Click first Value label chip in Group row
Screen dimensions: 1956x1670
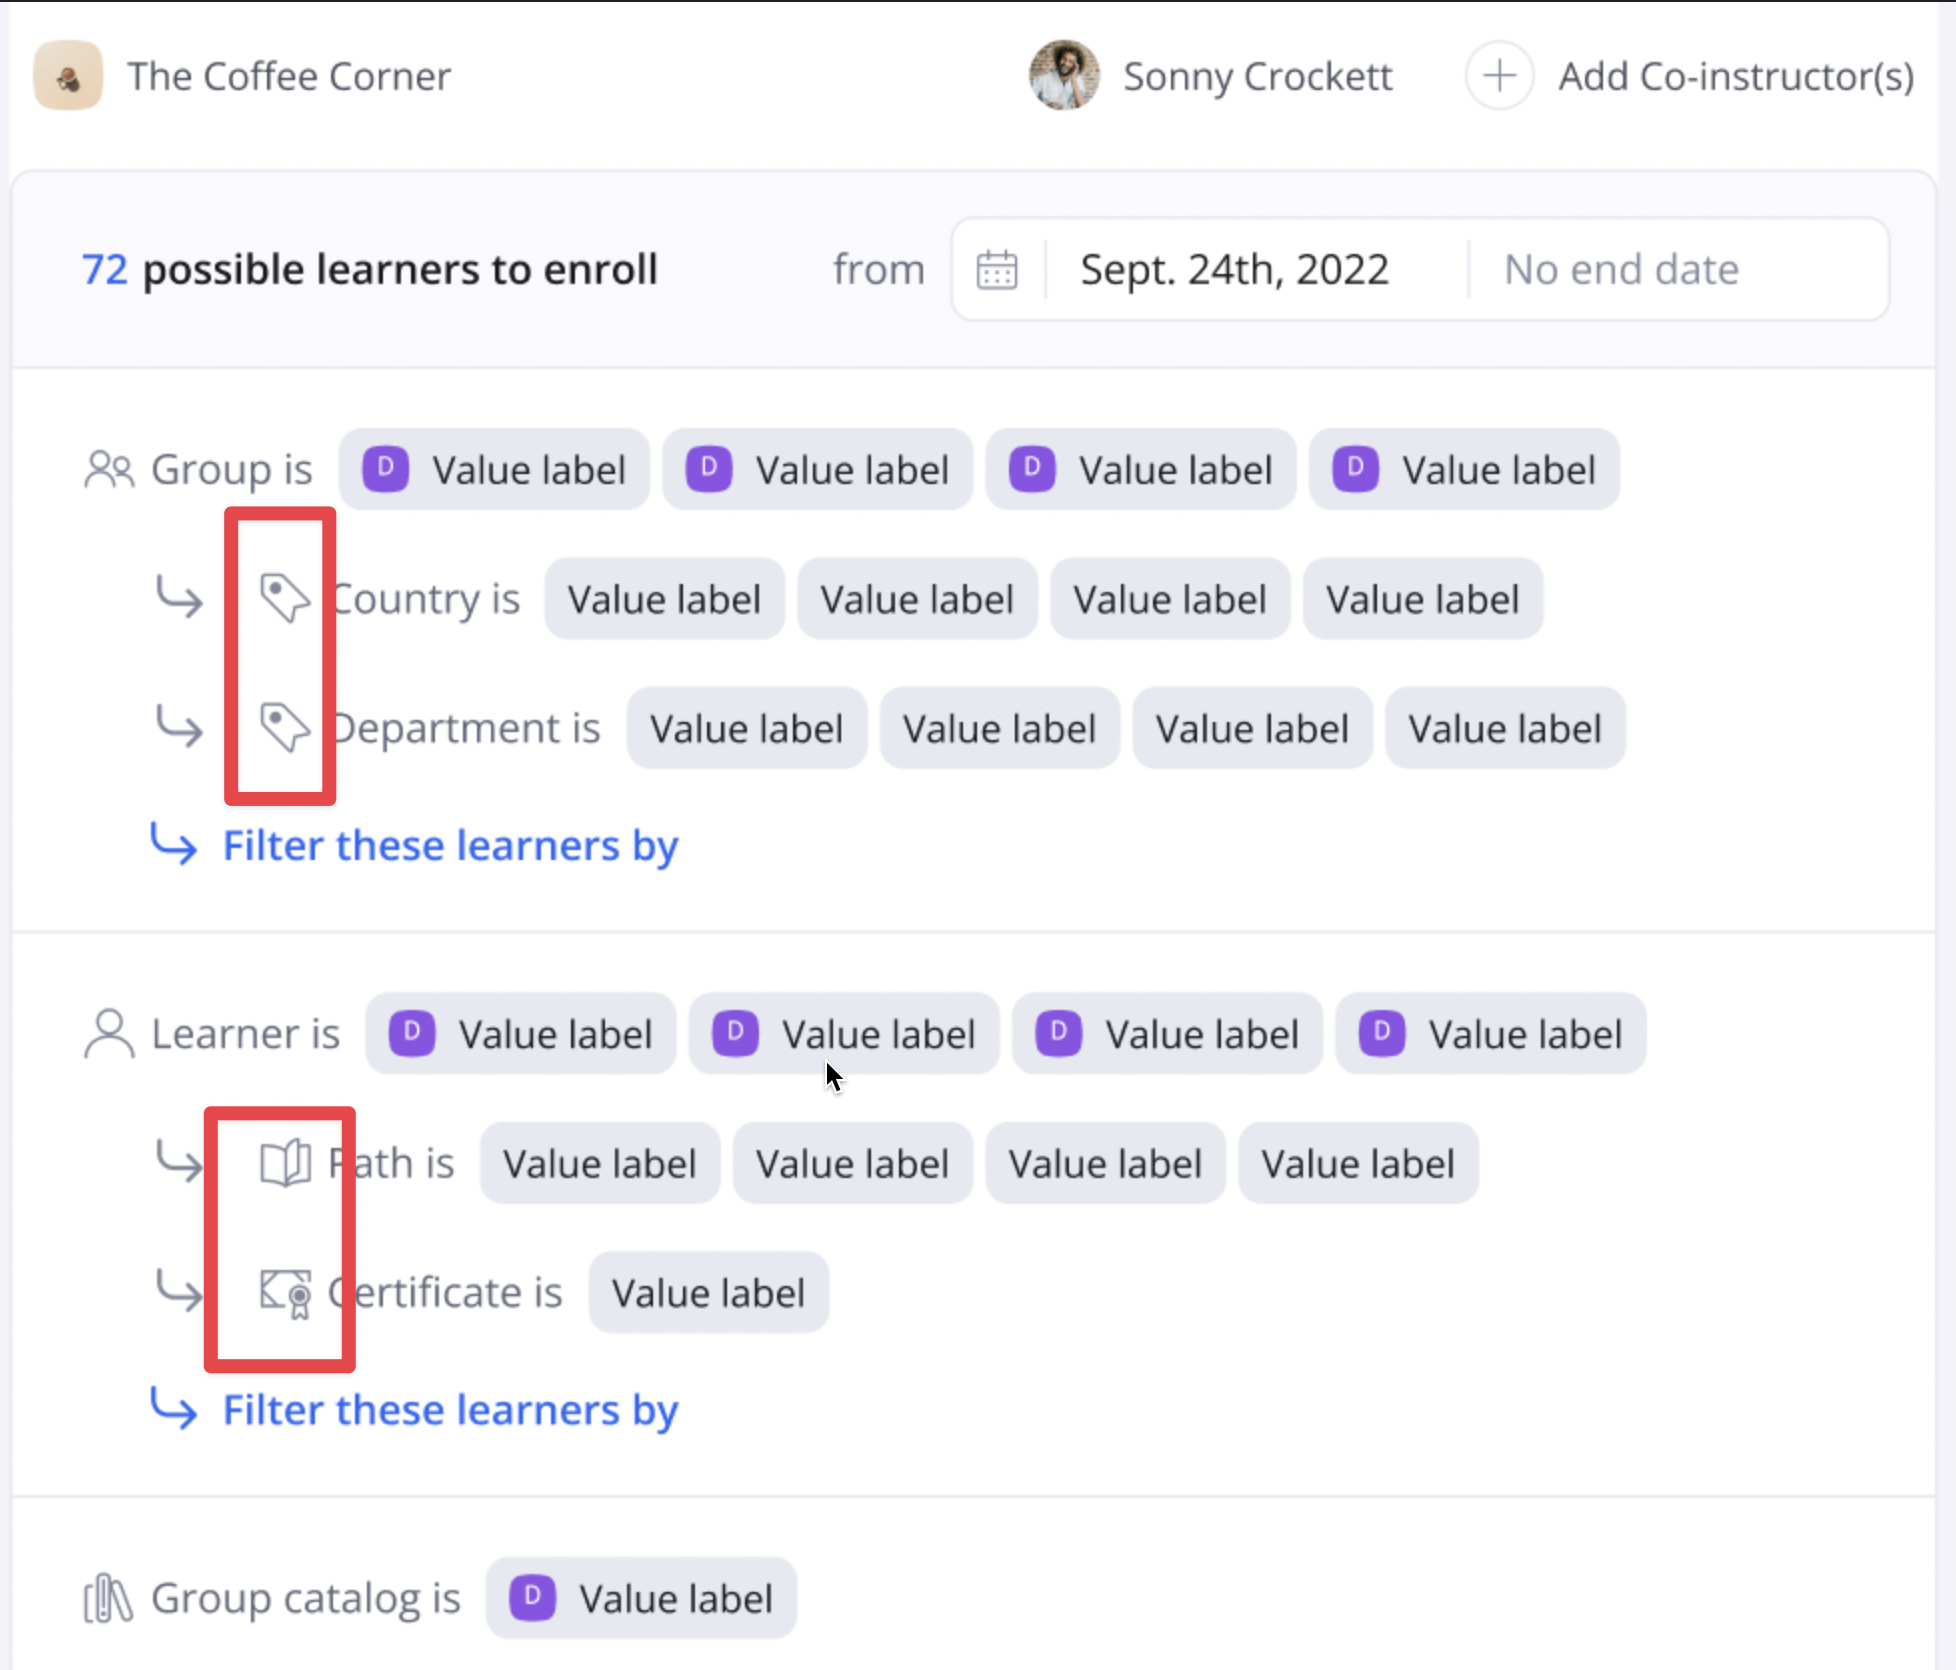click(495, 470)
